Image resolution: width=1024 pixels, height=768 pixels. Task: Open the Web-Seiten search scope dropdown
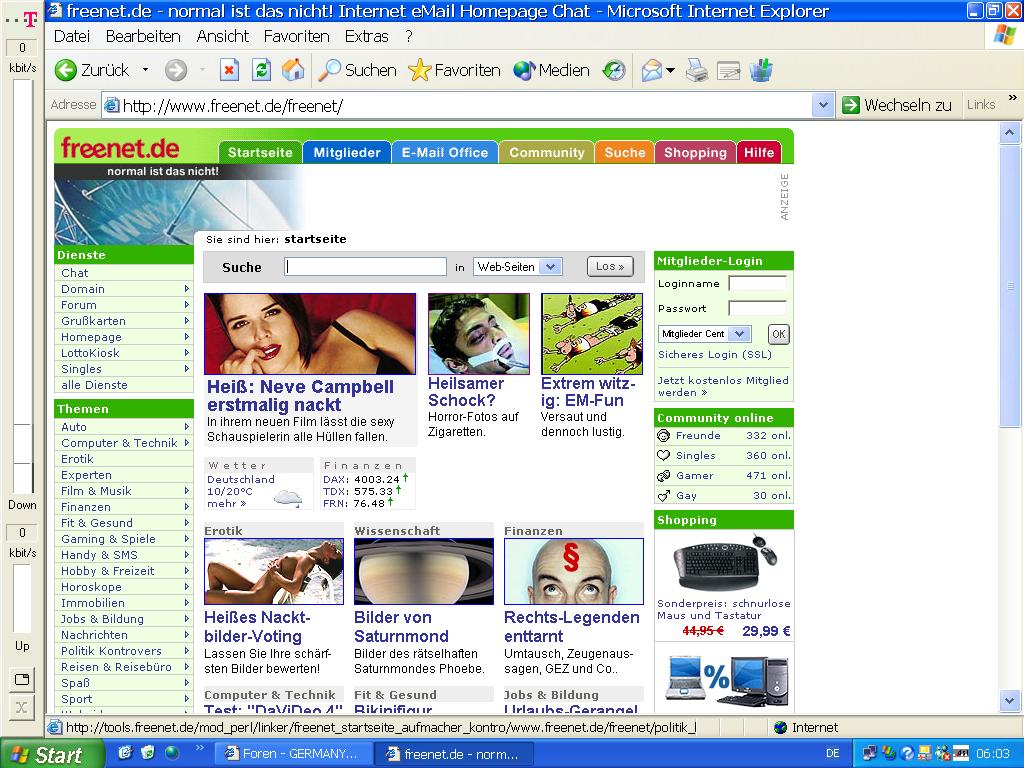pos(551,266)
